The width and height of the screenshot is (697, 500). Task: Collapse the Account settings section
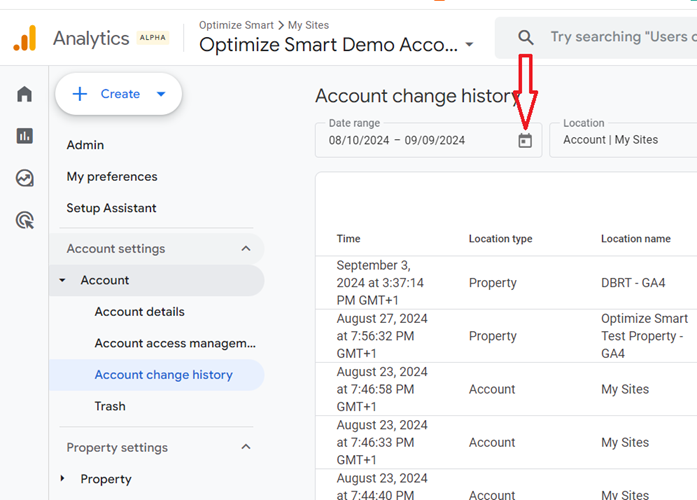click(246, 248)
